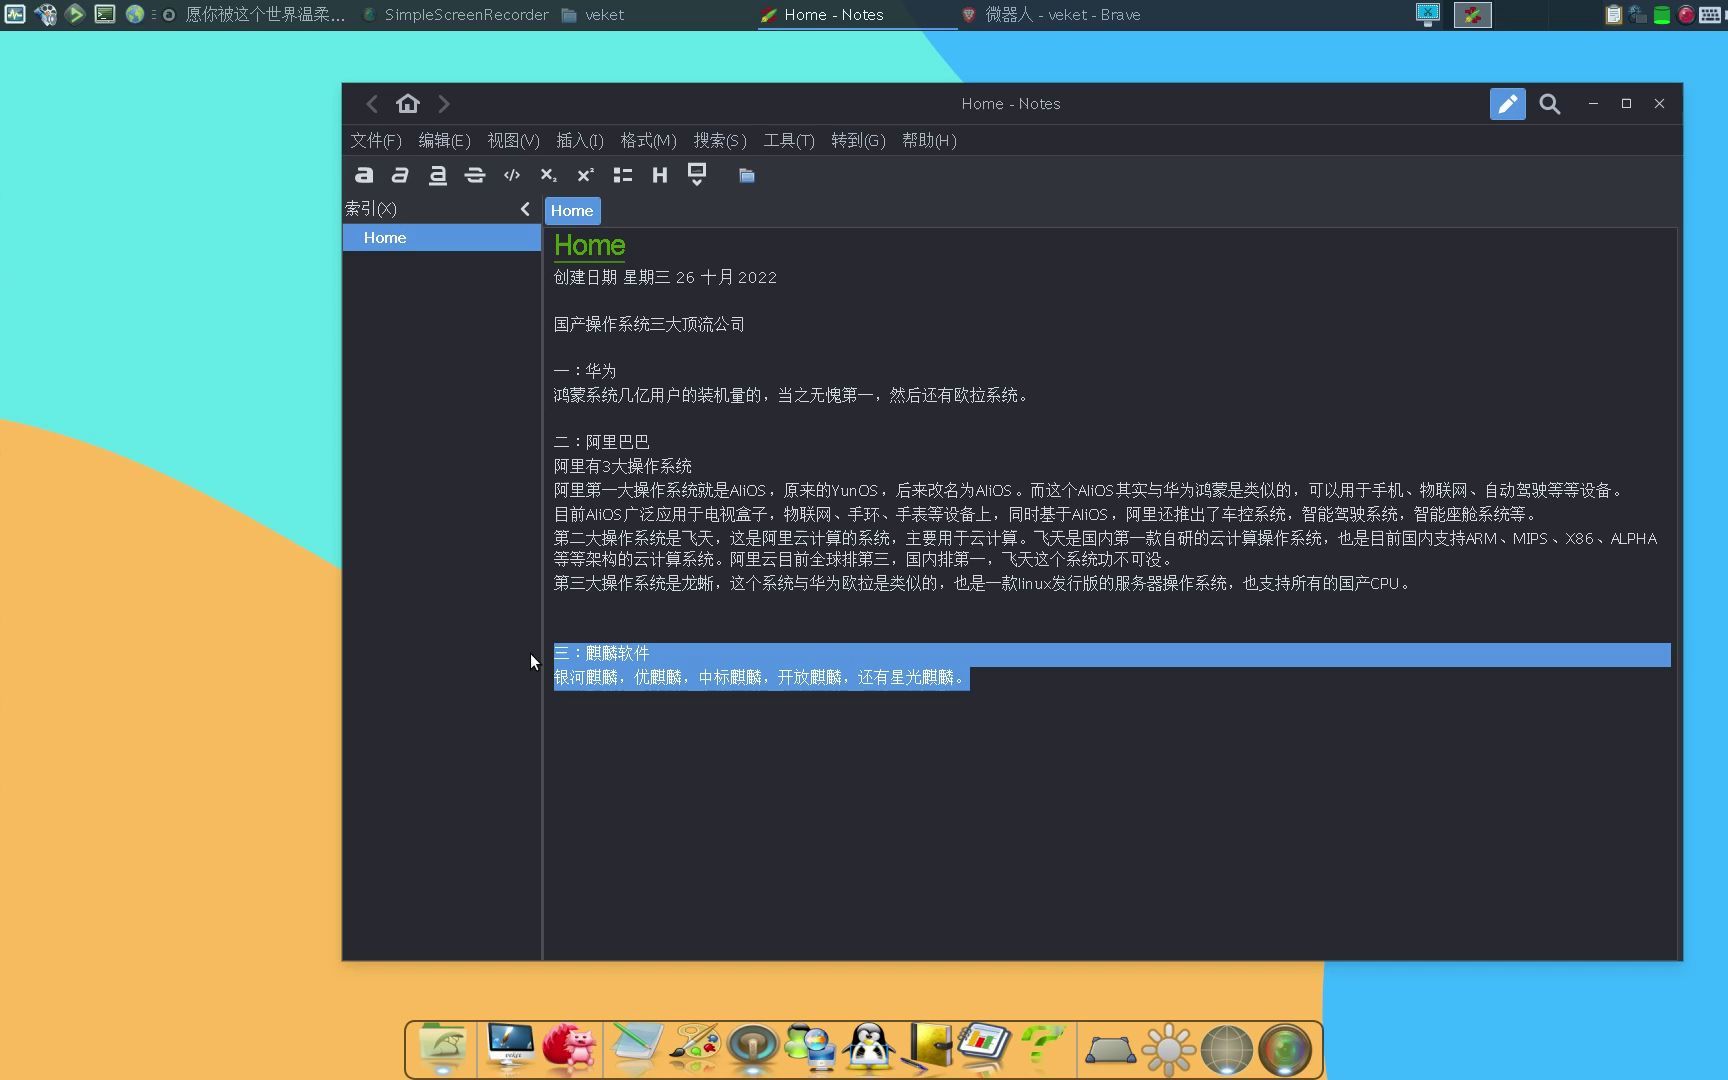Open the clipboard tray icon
Viewport: 1728px width, 1080px height.
tap(1613, 15)
